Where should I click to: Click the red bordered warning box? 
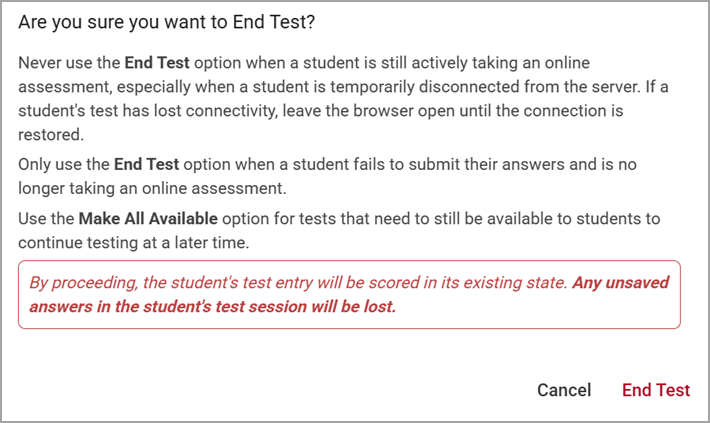click(349, 294)
